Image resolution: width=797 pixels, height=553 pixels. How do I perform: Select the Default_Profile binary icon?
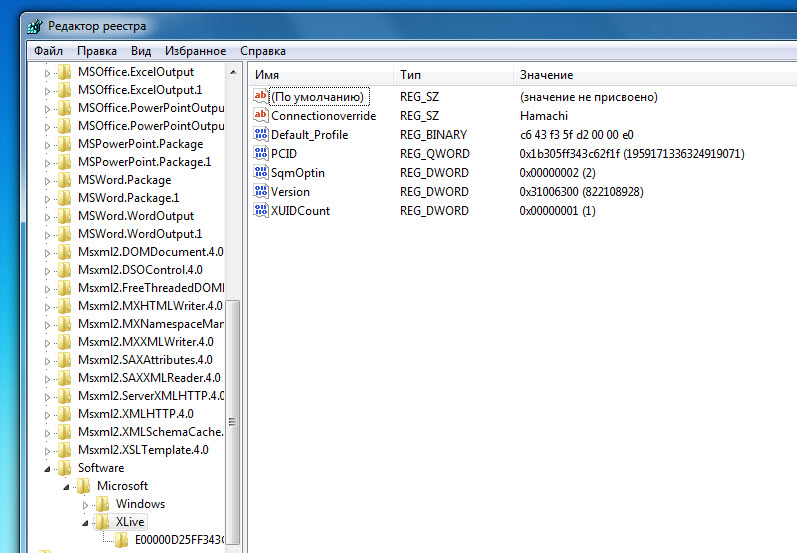point(261,134)
